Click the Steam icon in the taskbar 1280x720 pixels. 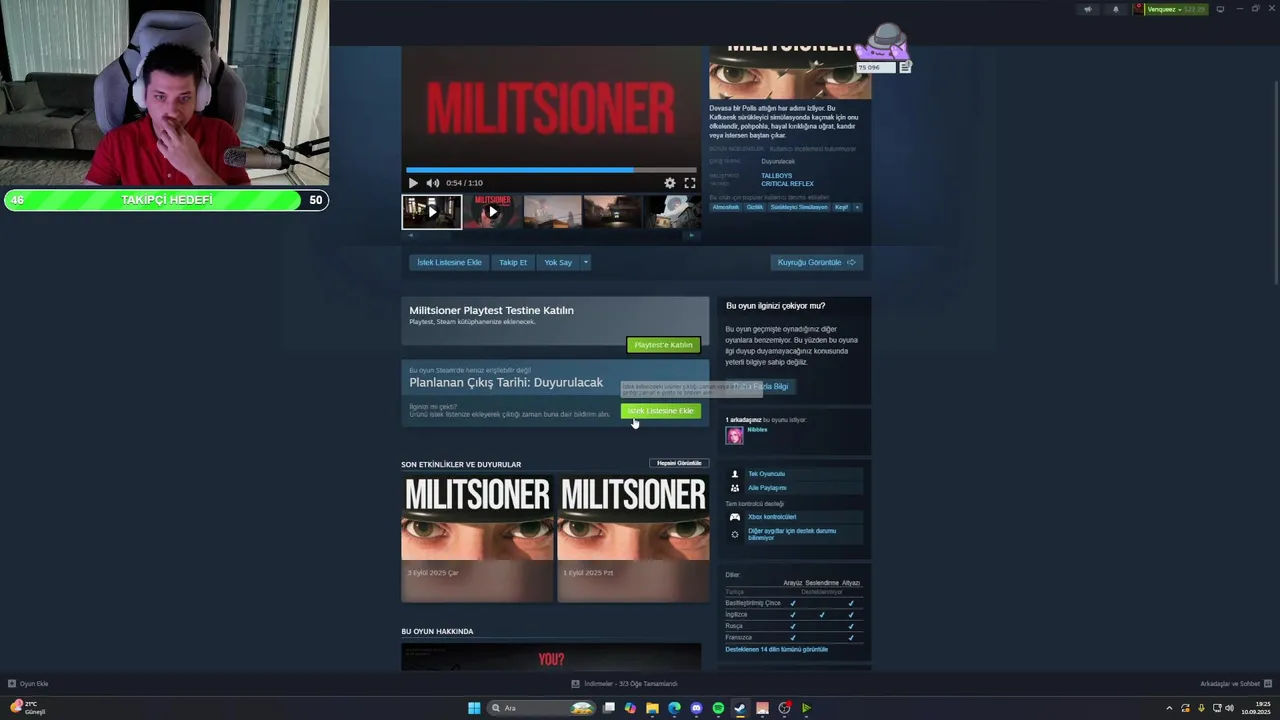(x=740, y=708)
